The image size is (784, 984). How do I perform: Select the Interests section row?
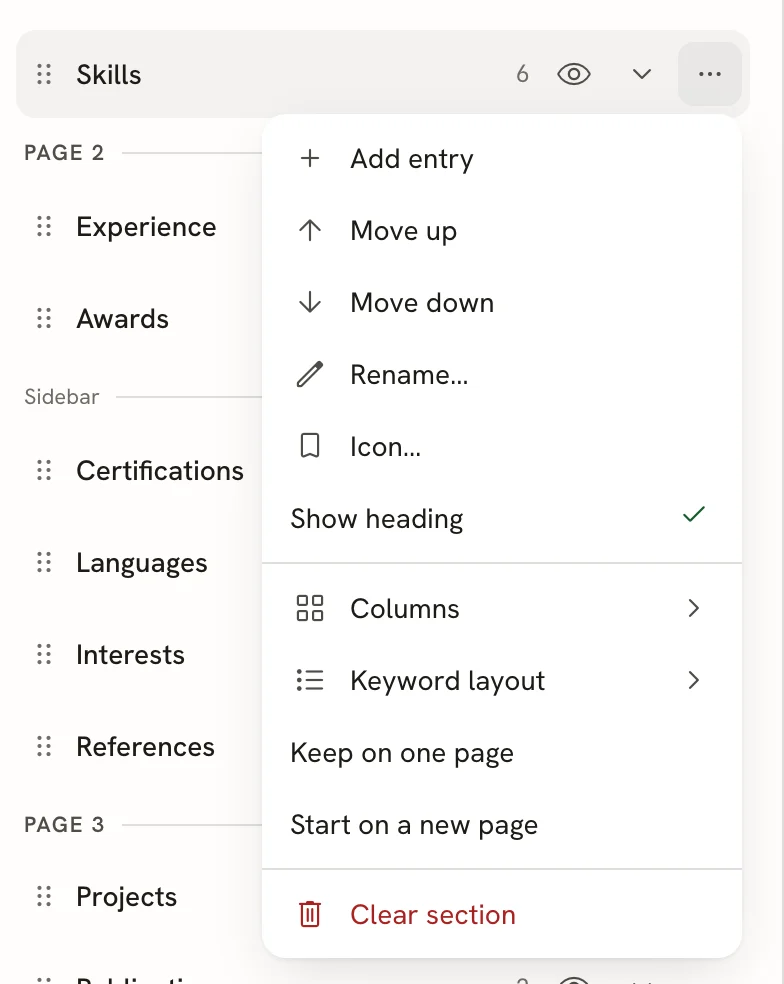(139, 654)
